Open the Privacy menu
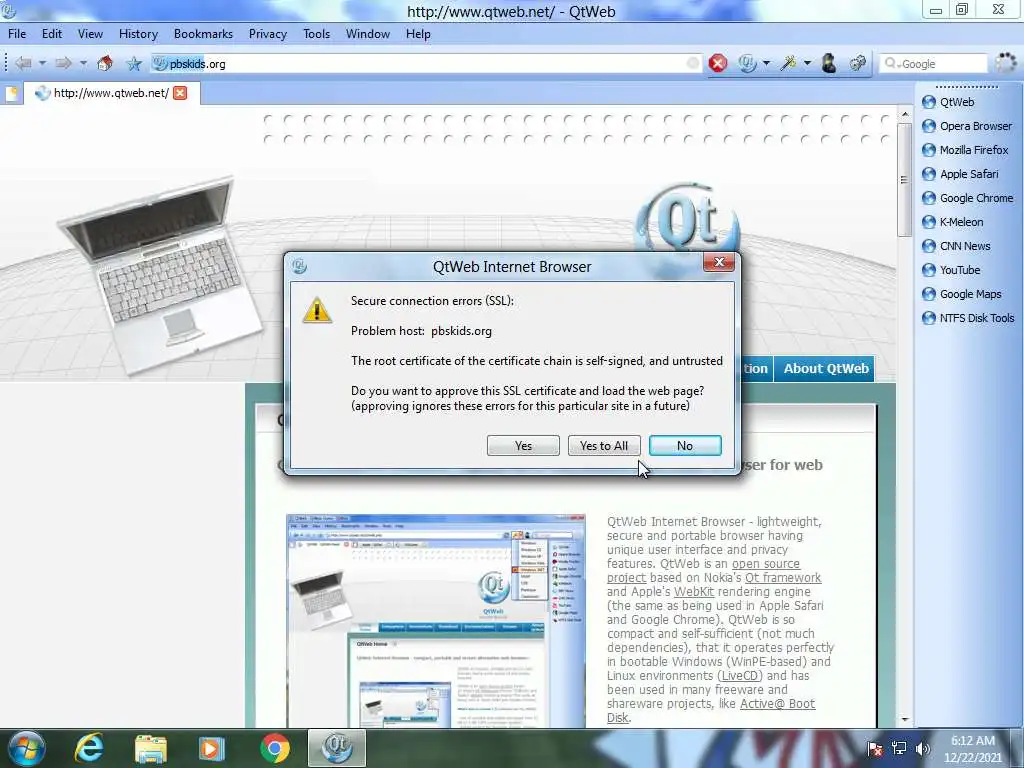The image size is (1024, 768). click(x=268, y=34)
